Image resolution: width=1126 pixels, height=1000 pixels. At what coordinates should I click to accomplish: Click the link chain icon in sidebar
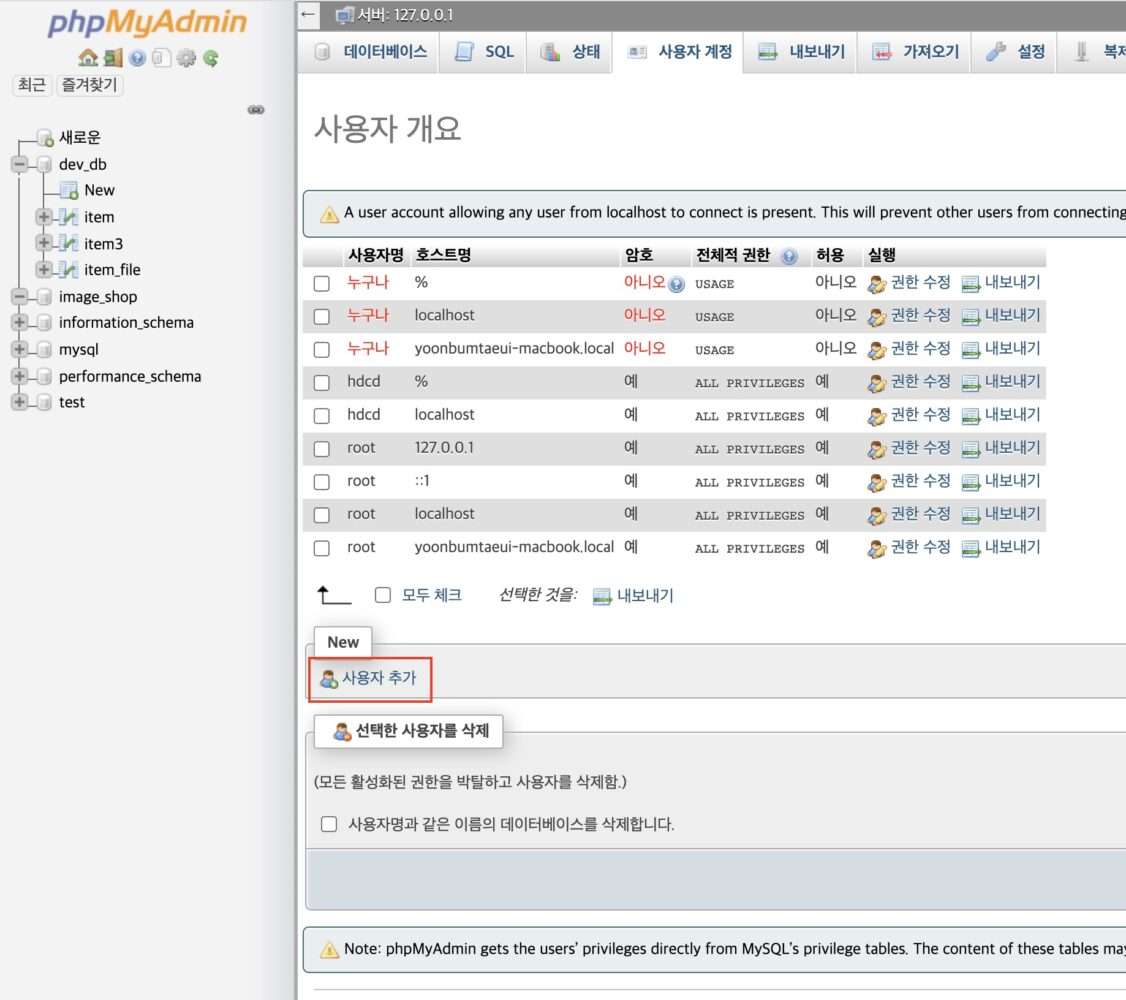[256, 110]
